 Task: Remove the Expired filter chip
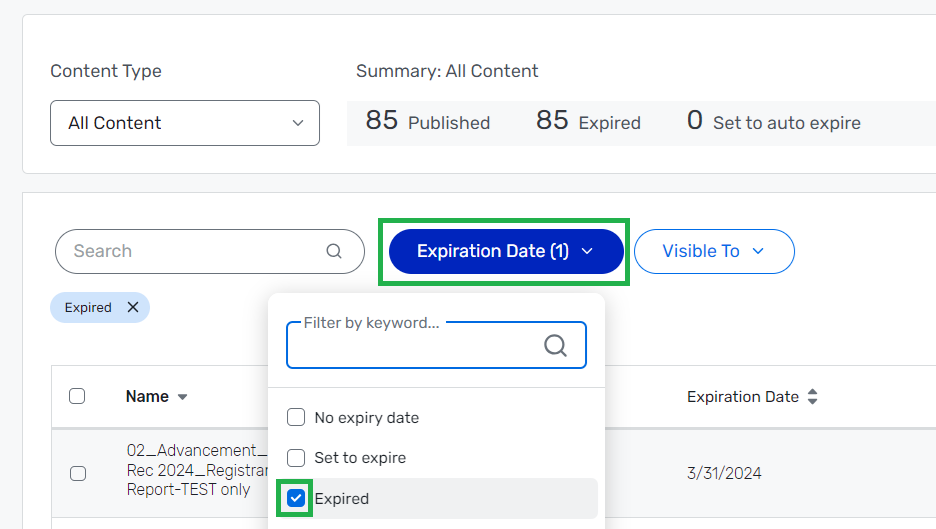coord(133,307)
